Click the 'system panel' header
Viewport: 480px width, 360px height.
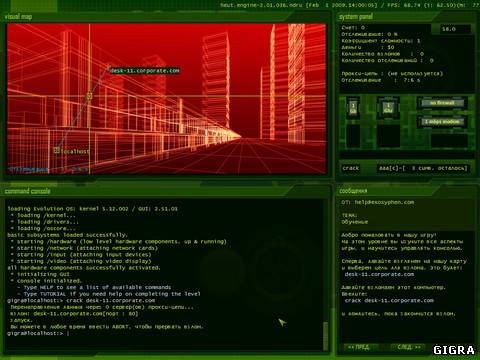click(x=356, y=16)
